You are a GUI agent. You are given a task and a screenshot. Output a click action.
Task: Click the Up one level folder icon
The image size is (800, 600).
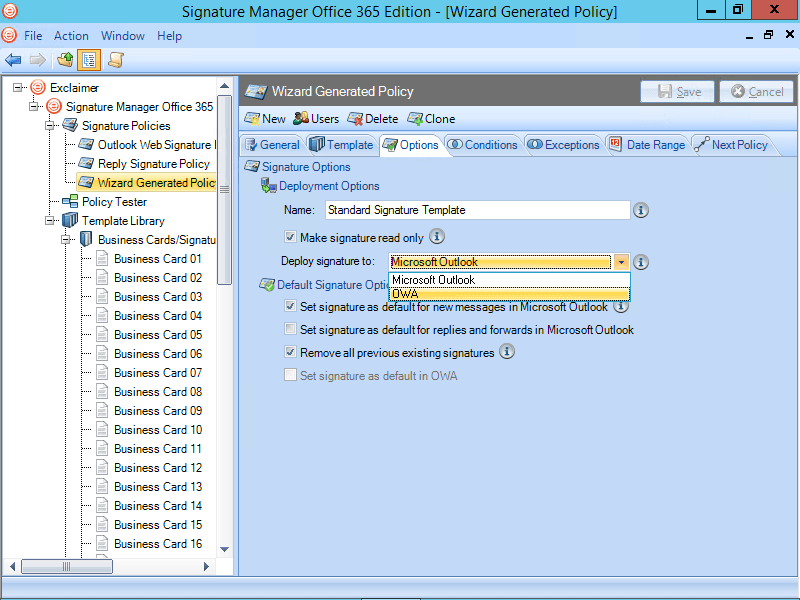click(65, 60)
